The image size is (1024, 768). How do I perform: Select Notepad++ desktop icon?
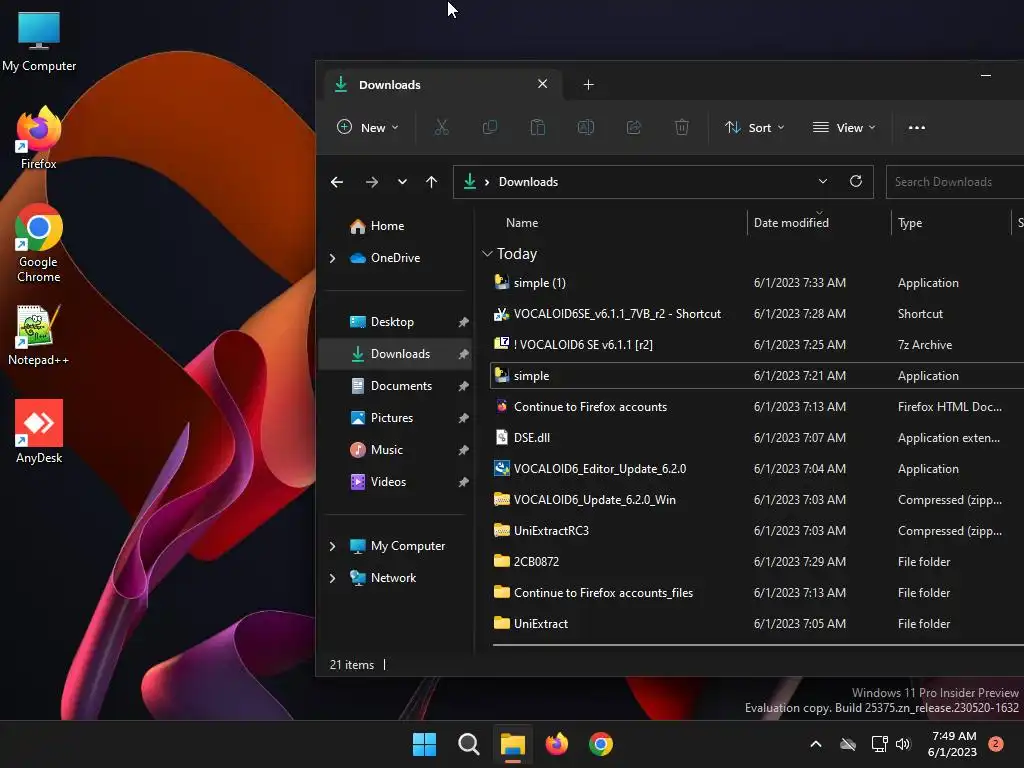pyautogui.click(x=39, y=335)
